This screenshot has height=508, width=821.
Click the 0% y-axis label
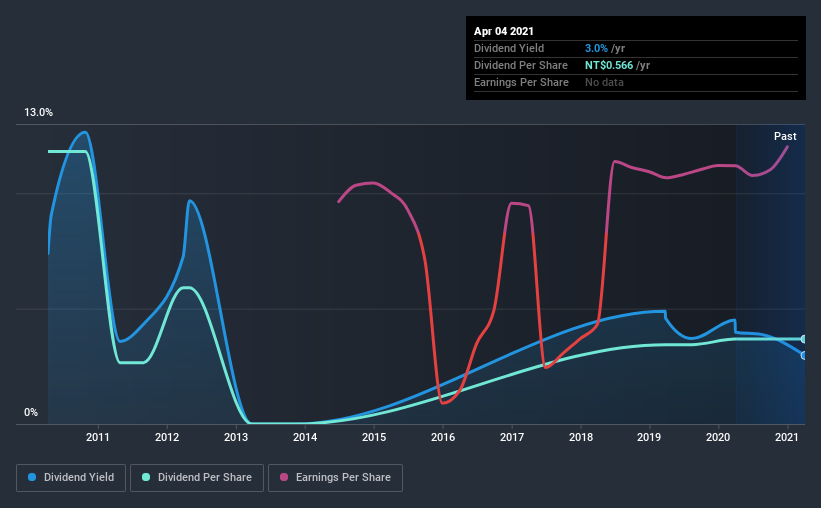31,412
